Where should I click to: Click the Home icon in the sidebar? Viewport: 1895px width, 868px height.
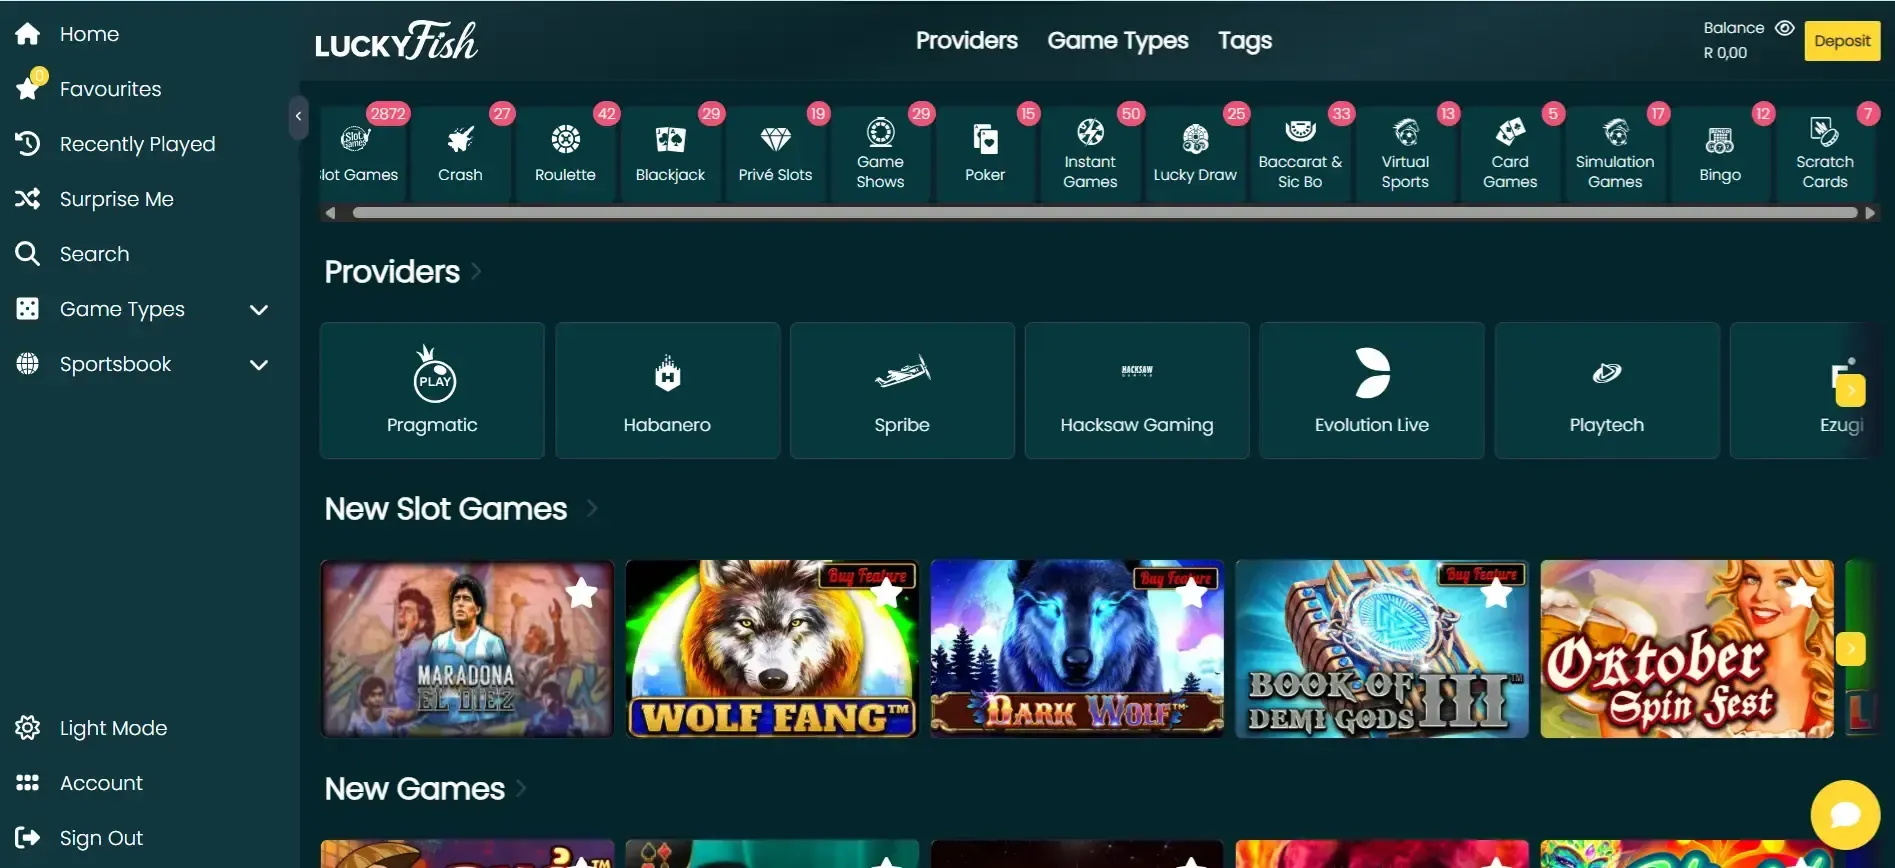28,34
